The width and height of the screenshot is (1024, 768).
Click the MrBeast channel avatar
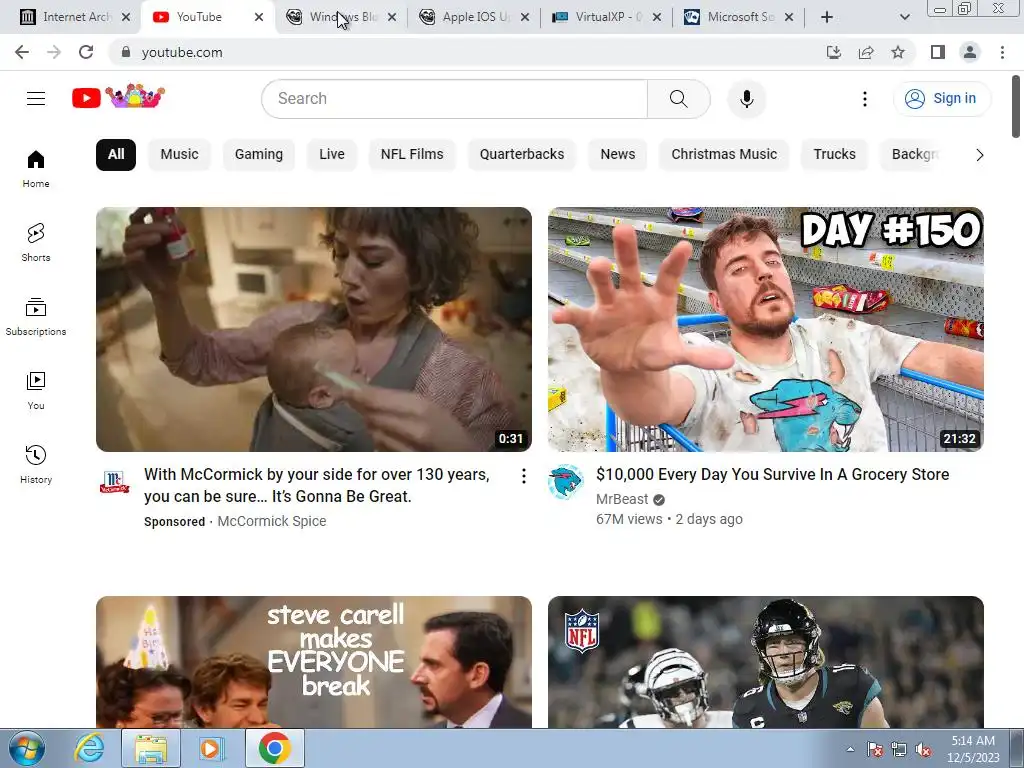tap(566, 483)
